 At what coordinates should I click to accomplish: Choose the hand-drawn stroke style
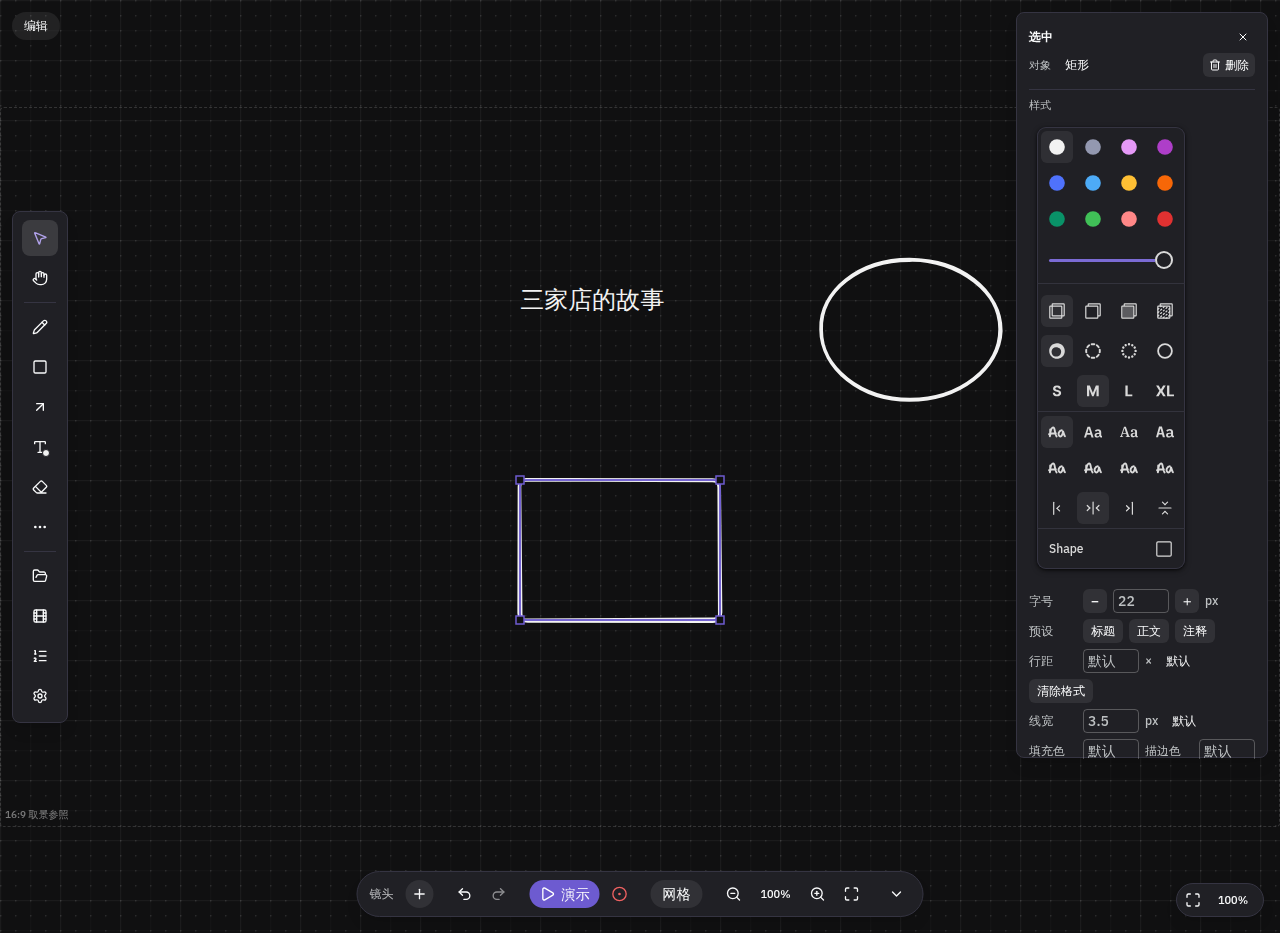pos(1057,351)
